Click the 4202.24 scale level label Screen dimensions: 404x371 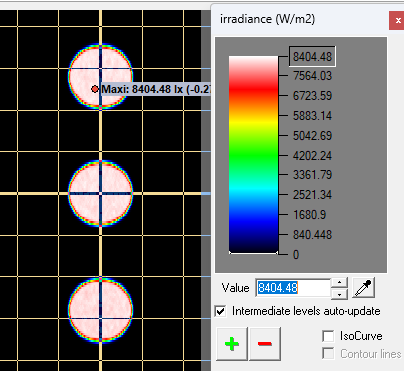tap(312, 156)
